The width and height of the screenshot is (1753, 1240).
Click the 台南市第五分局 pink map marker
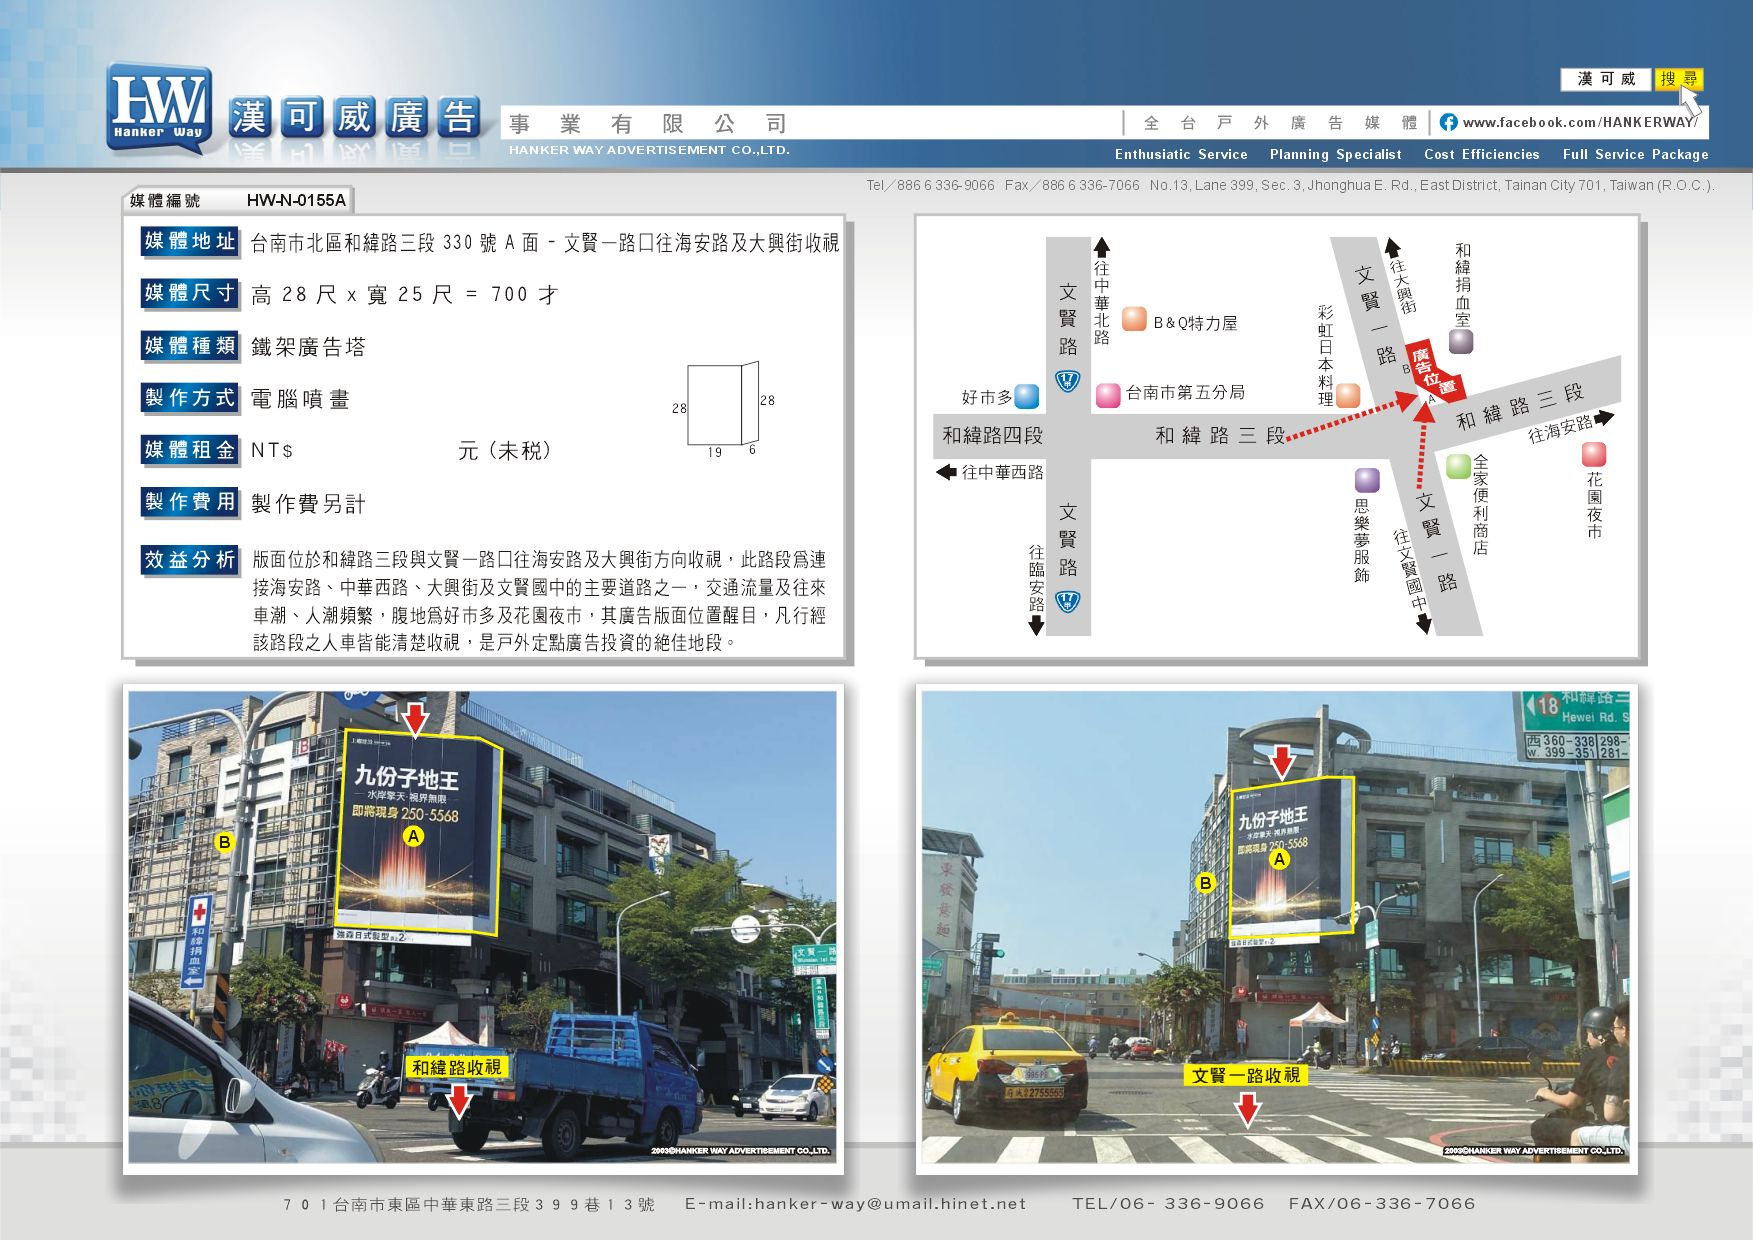tap(1108, 395)
